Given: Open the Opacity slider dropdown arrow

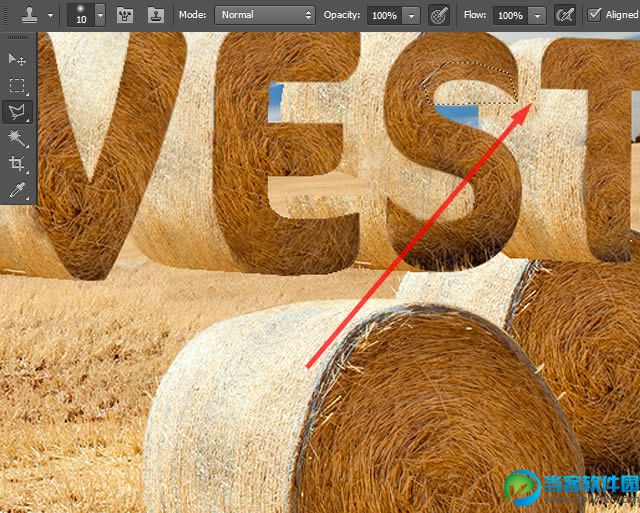Looking at the screenshot, I should tap(411, 16).
